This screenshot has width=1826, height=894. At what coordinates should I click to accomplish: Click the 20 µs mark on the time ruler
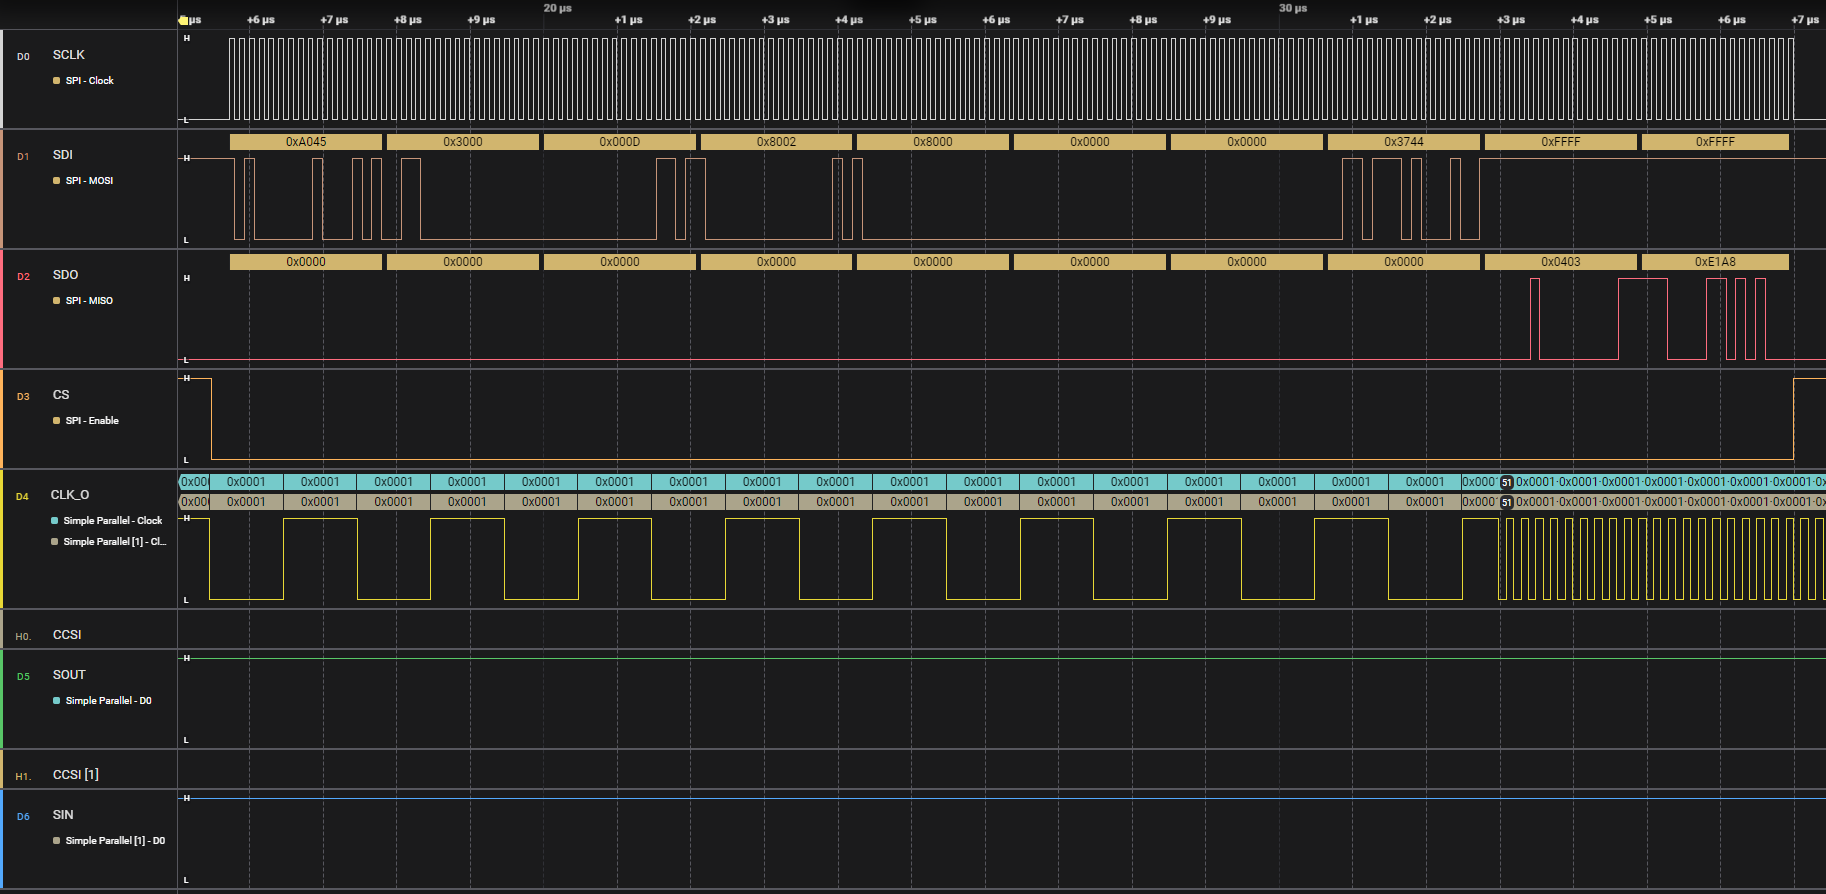(x=557, y=8)
